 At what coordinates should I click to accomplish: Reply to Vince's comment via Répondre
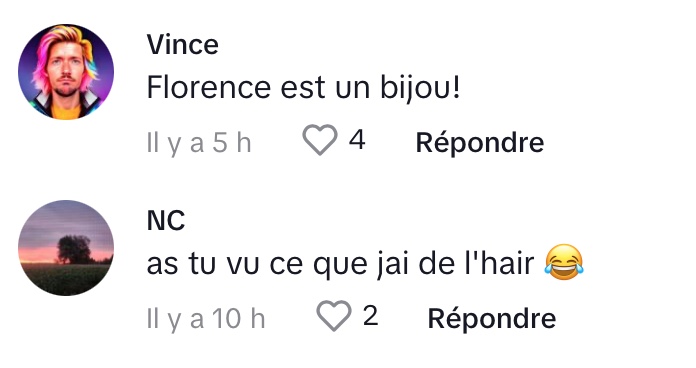click(x=480, y=142)
